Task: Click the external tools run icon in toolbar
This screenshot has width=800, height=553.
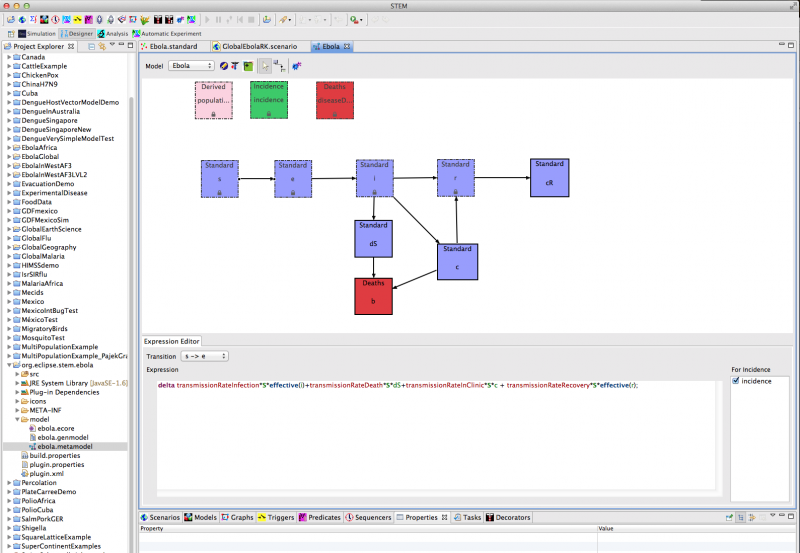Action: click(354, 20)
